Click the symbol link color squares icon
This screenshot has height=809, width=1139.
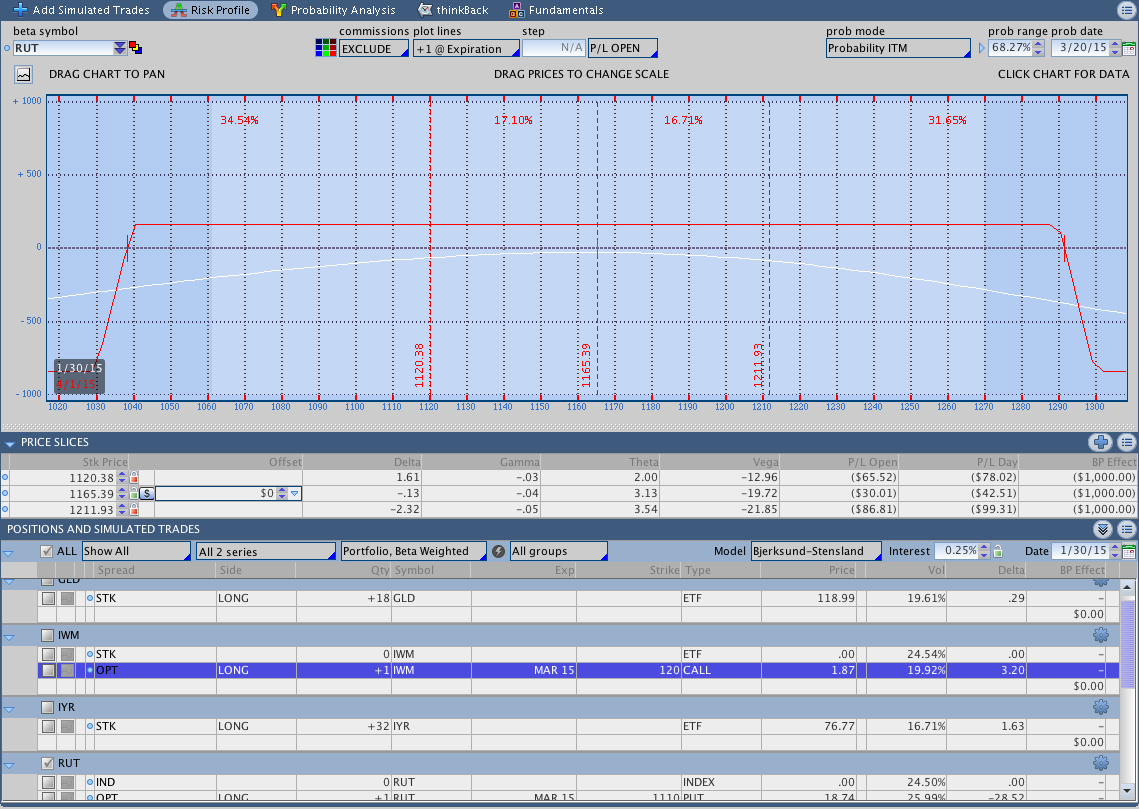pos(136,48)
